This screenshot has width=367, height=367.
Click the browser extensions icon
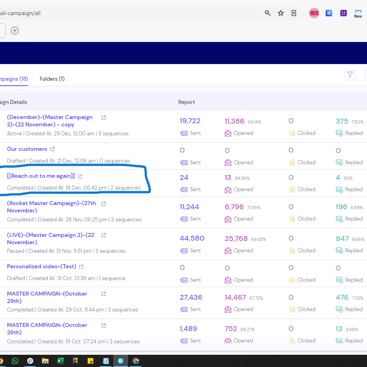coord(294,13)
